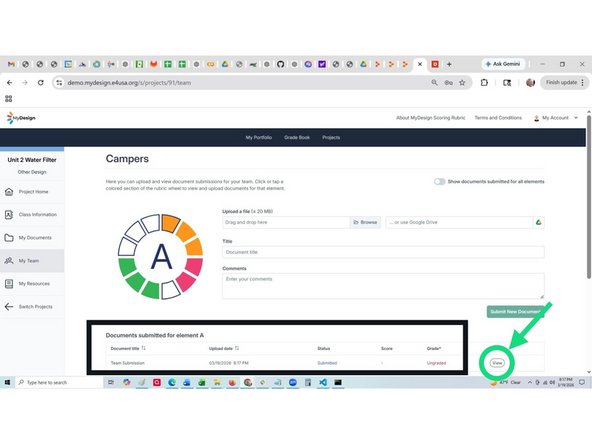Click the View button for Team Submission
Screen dimensions: 592x444
pyautogui.click(x=497, y=363)
